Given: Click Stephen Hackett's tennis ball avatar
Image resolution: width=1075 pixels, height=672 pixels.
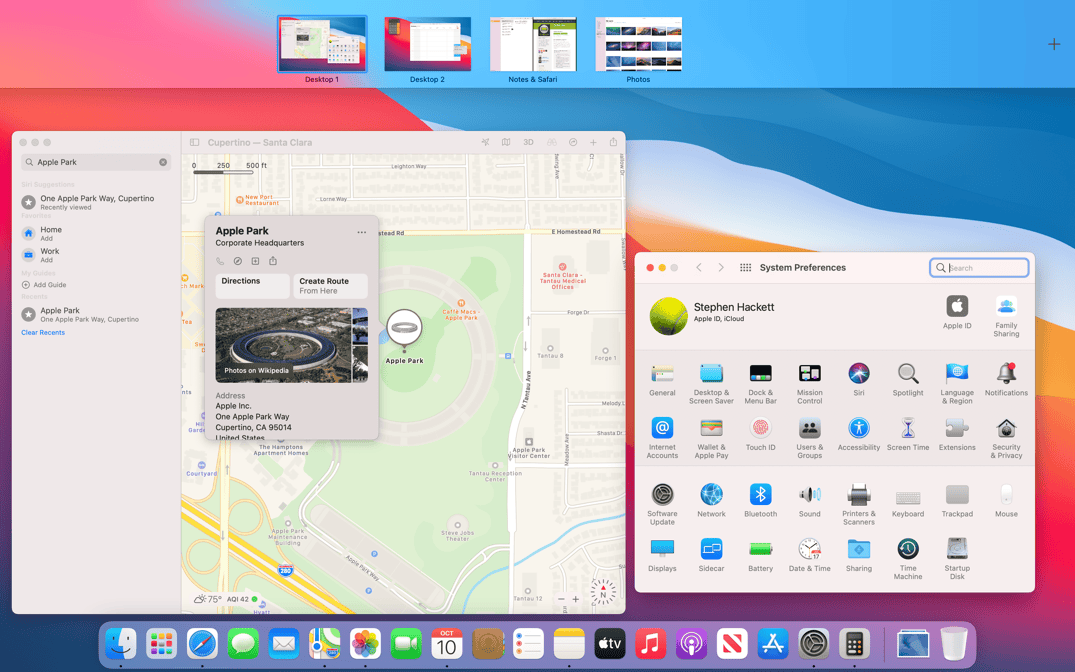Looking at the screenshot, I should pyautogui.click(x=668, y=315).
